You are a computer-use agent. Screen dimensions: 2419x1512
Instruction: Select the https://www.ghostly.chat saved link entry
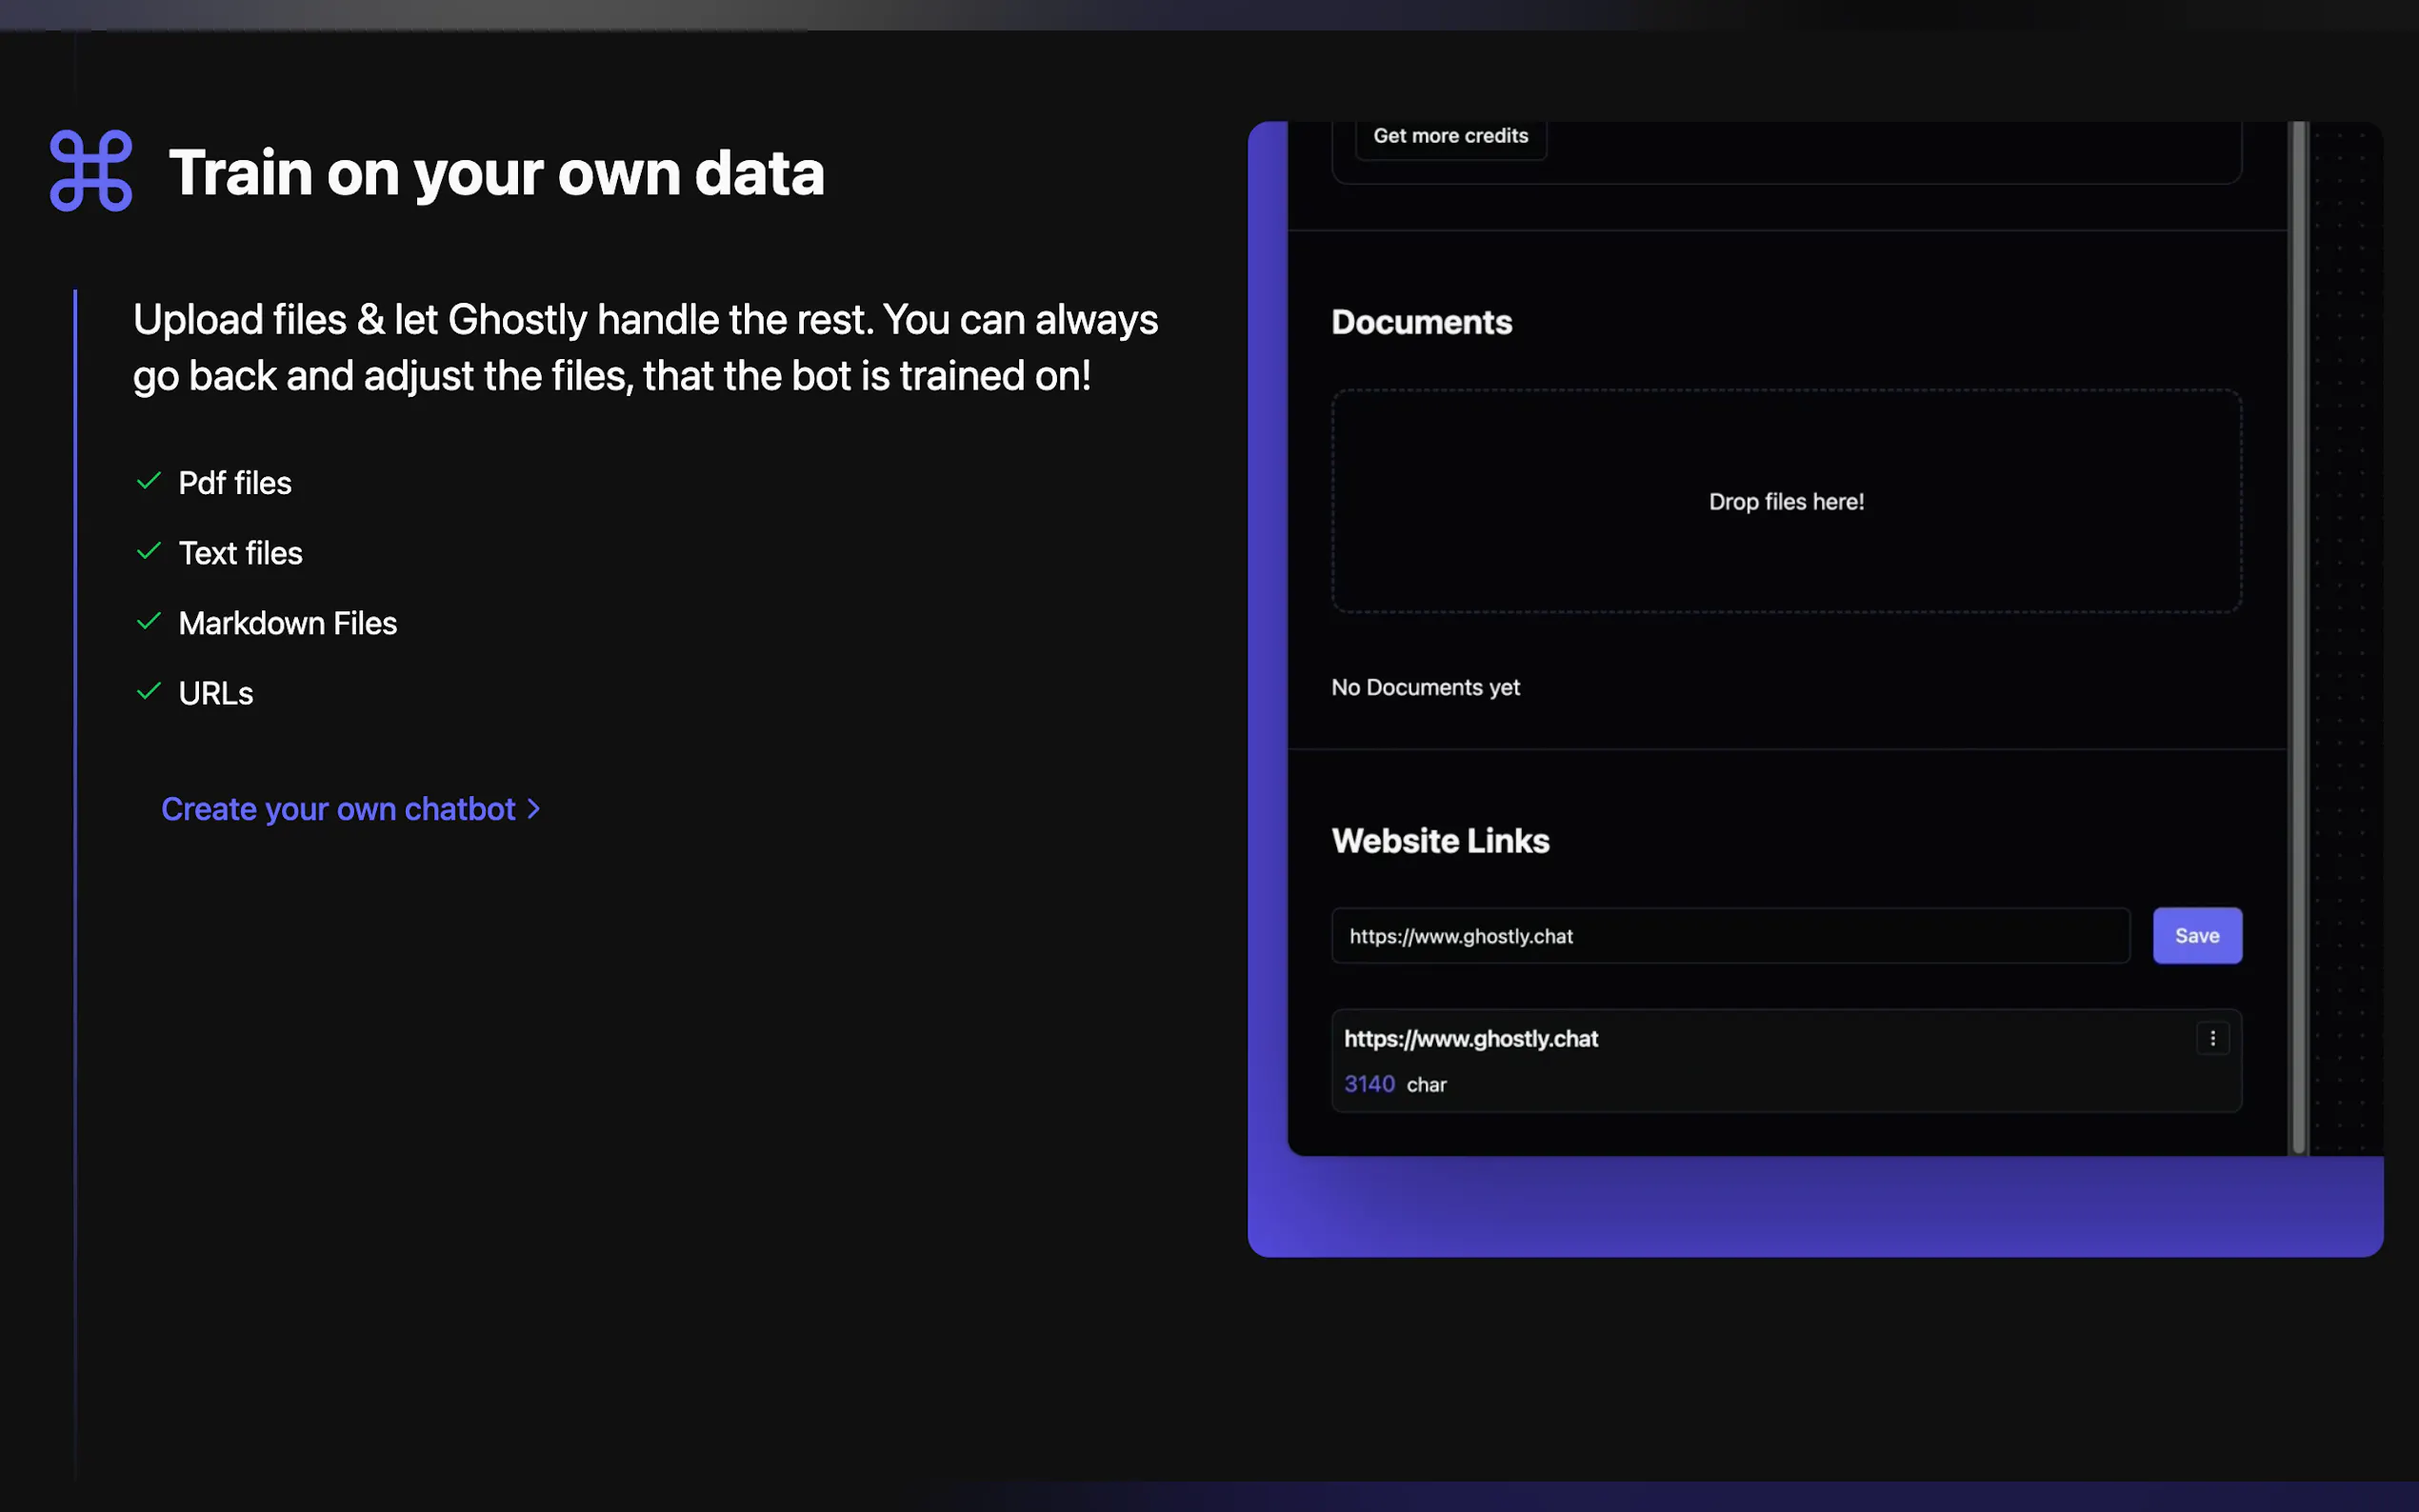click(x=1470, y=1039)
